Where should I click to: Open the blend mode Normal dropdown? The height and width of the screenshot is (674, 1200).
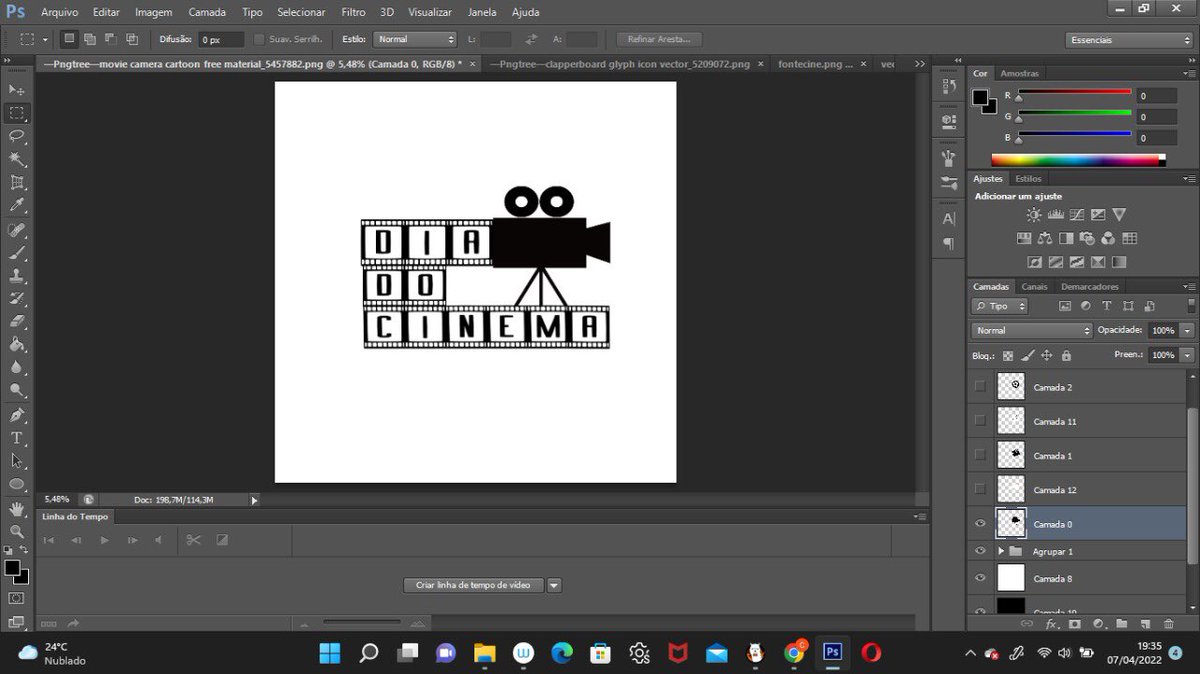tap(1031, 330)
